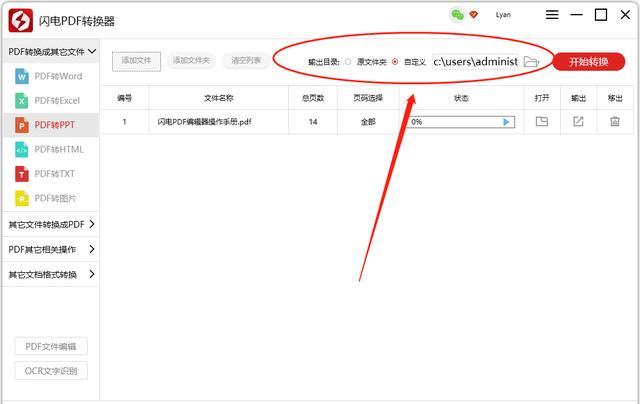Click the 状态 column header
The width and height of the screenshot is (640, 404).
tap(461, 98)
